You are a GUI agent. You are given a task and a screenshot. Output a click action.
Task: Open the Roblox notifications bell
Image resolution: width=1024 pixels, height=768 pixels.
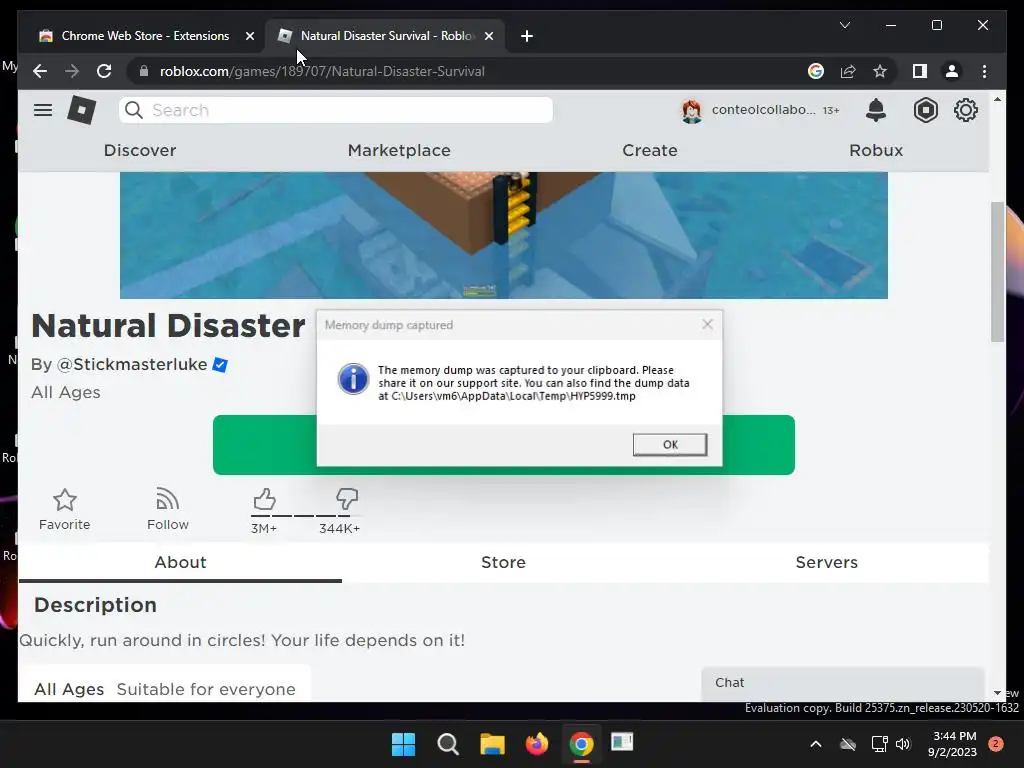[876, 110]
